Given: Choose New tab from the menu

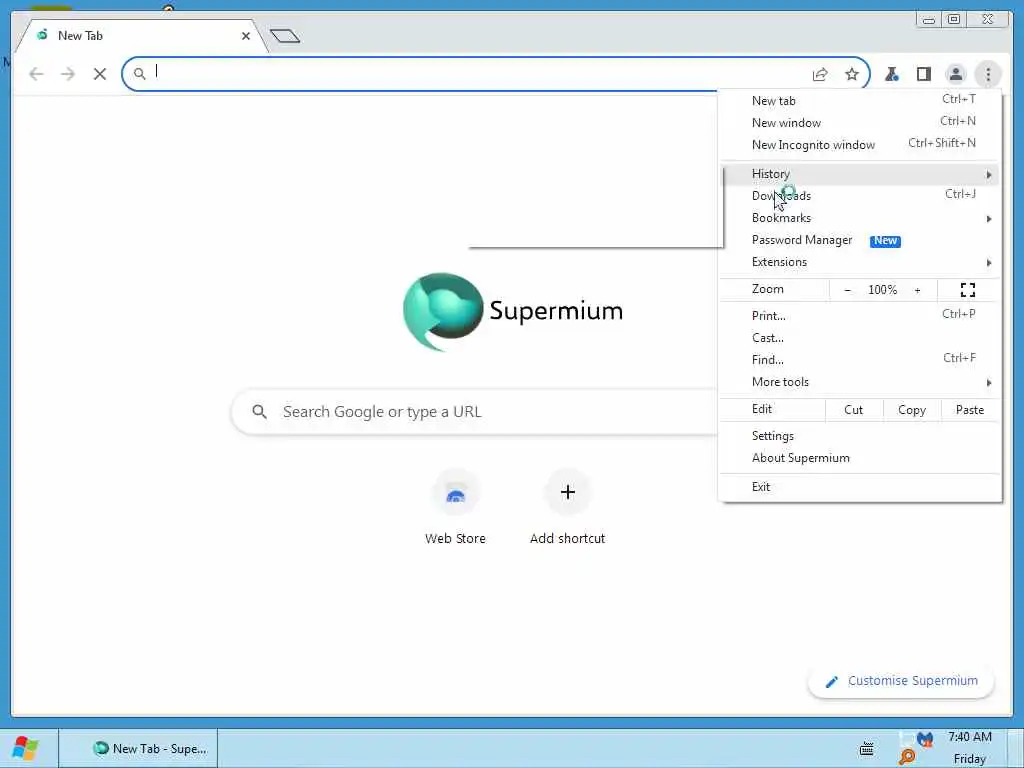Looking at the screenshot, I should (859, 101).
